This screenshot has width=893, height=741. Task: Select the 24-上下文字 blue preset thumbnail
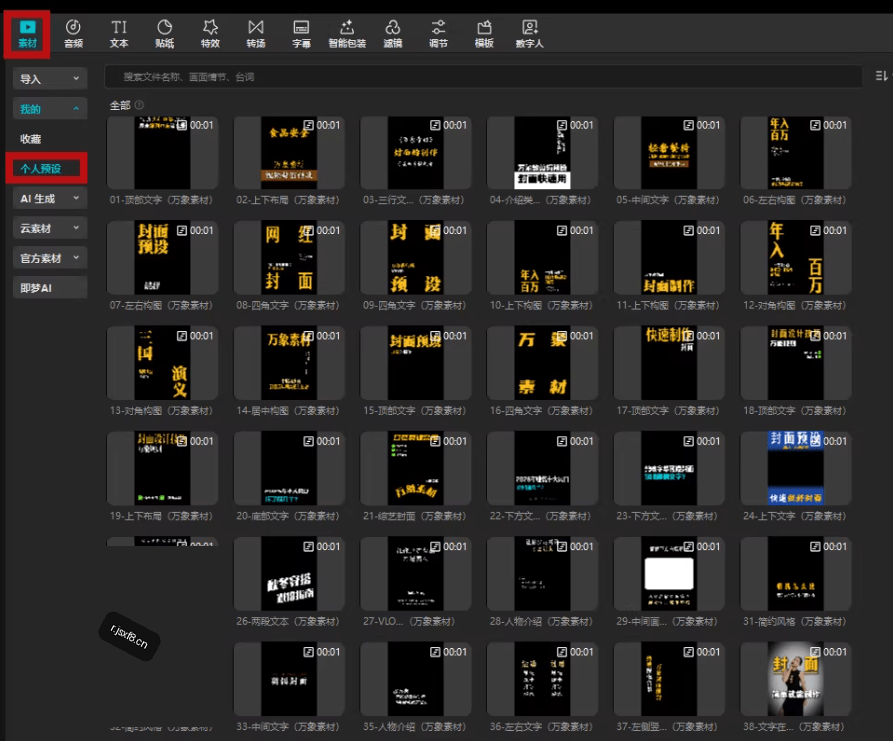796,468
